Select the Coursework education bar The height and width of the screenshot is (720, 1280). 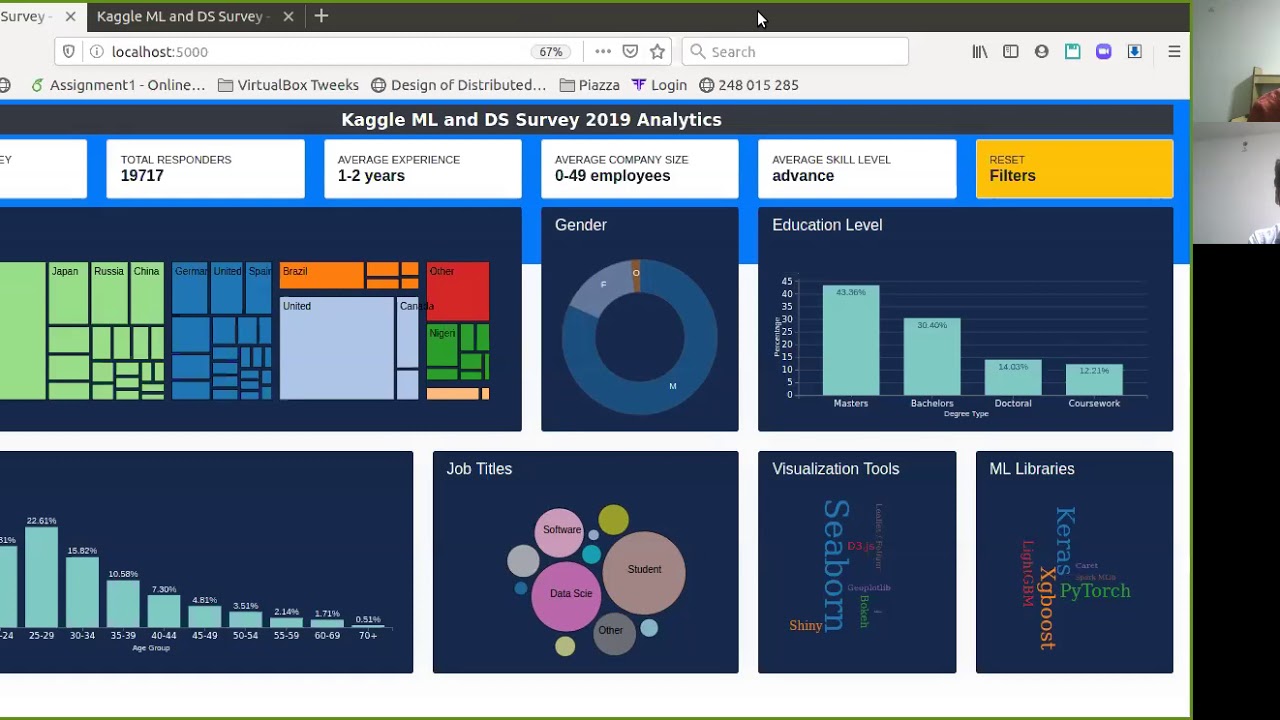click(x=1094, y=379)
